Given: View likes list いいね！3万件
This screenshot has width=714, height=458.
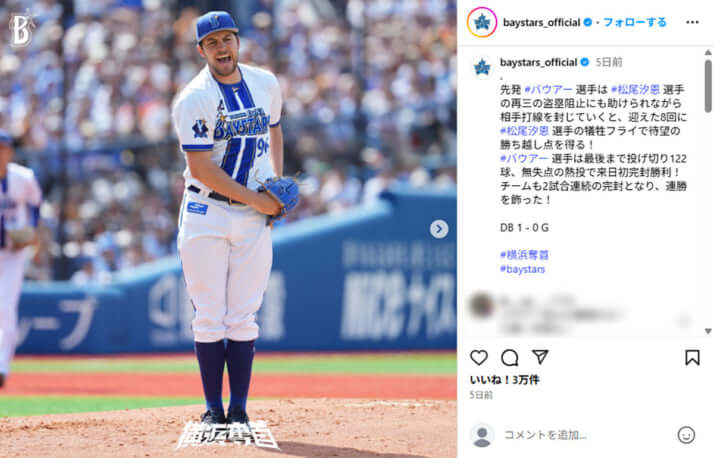Looking at the screenshot, I should pos(505,380).
